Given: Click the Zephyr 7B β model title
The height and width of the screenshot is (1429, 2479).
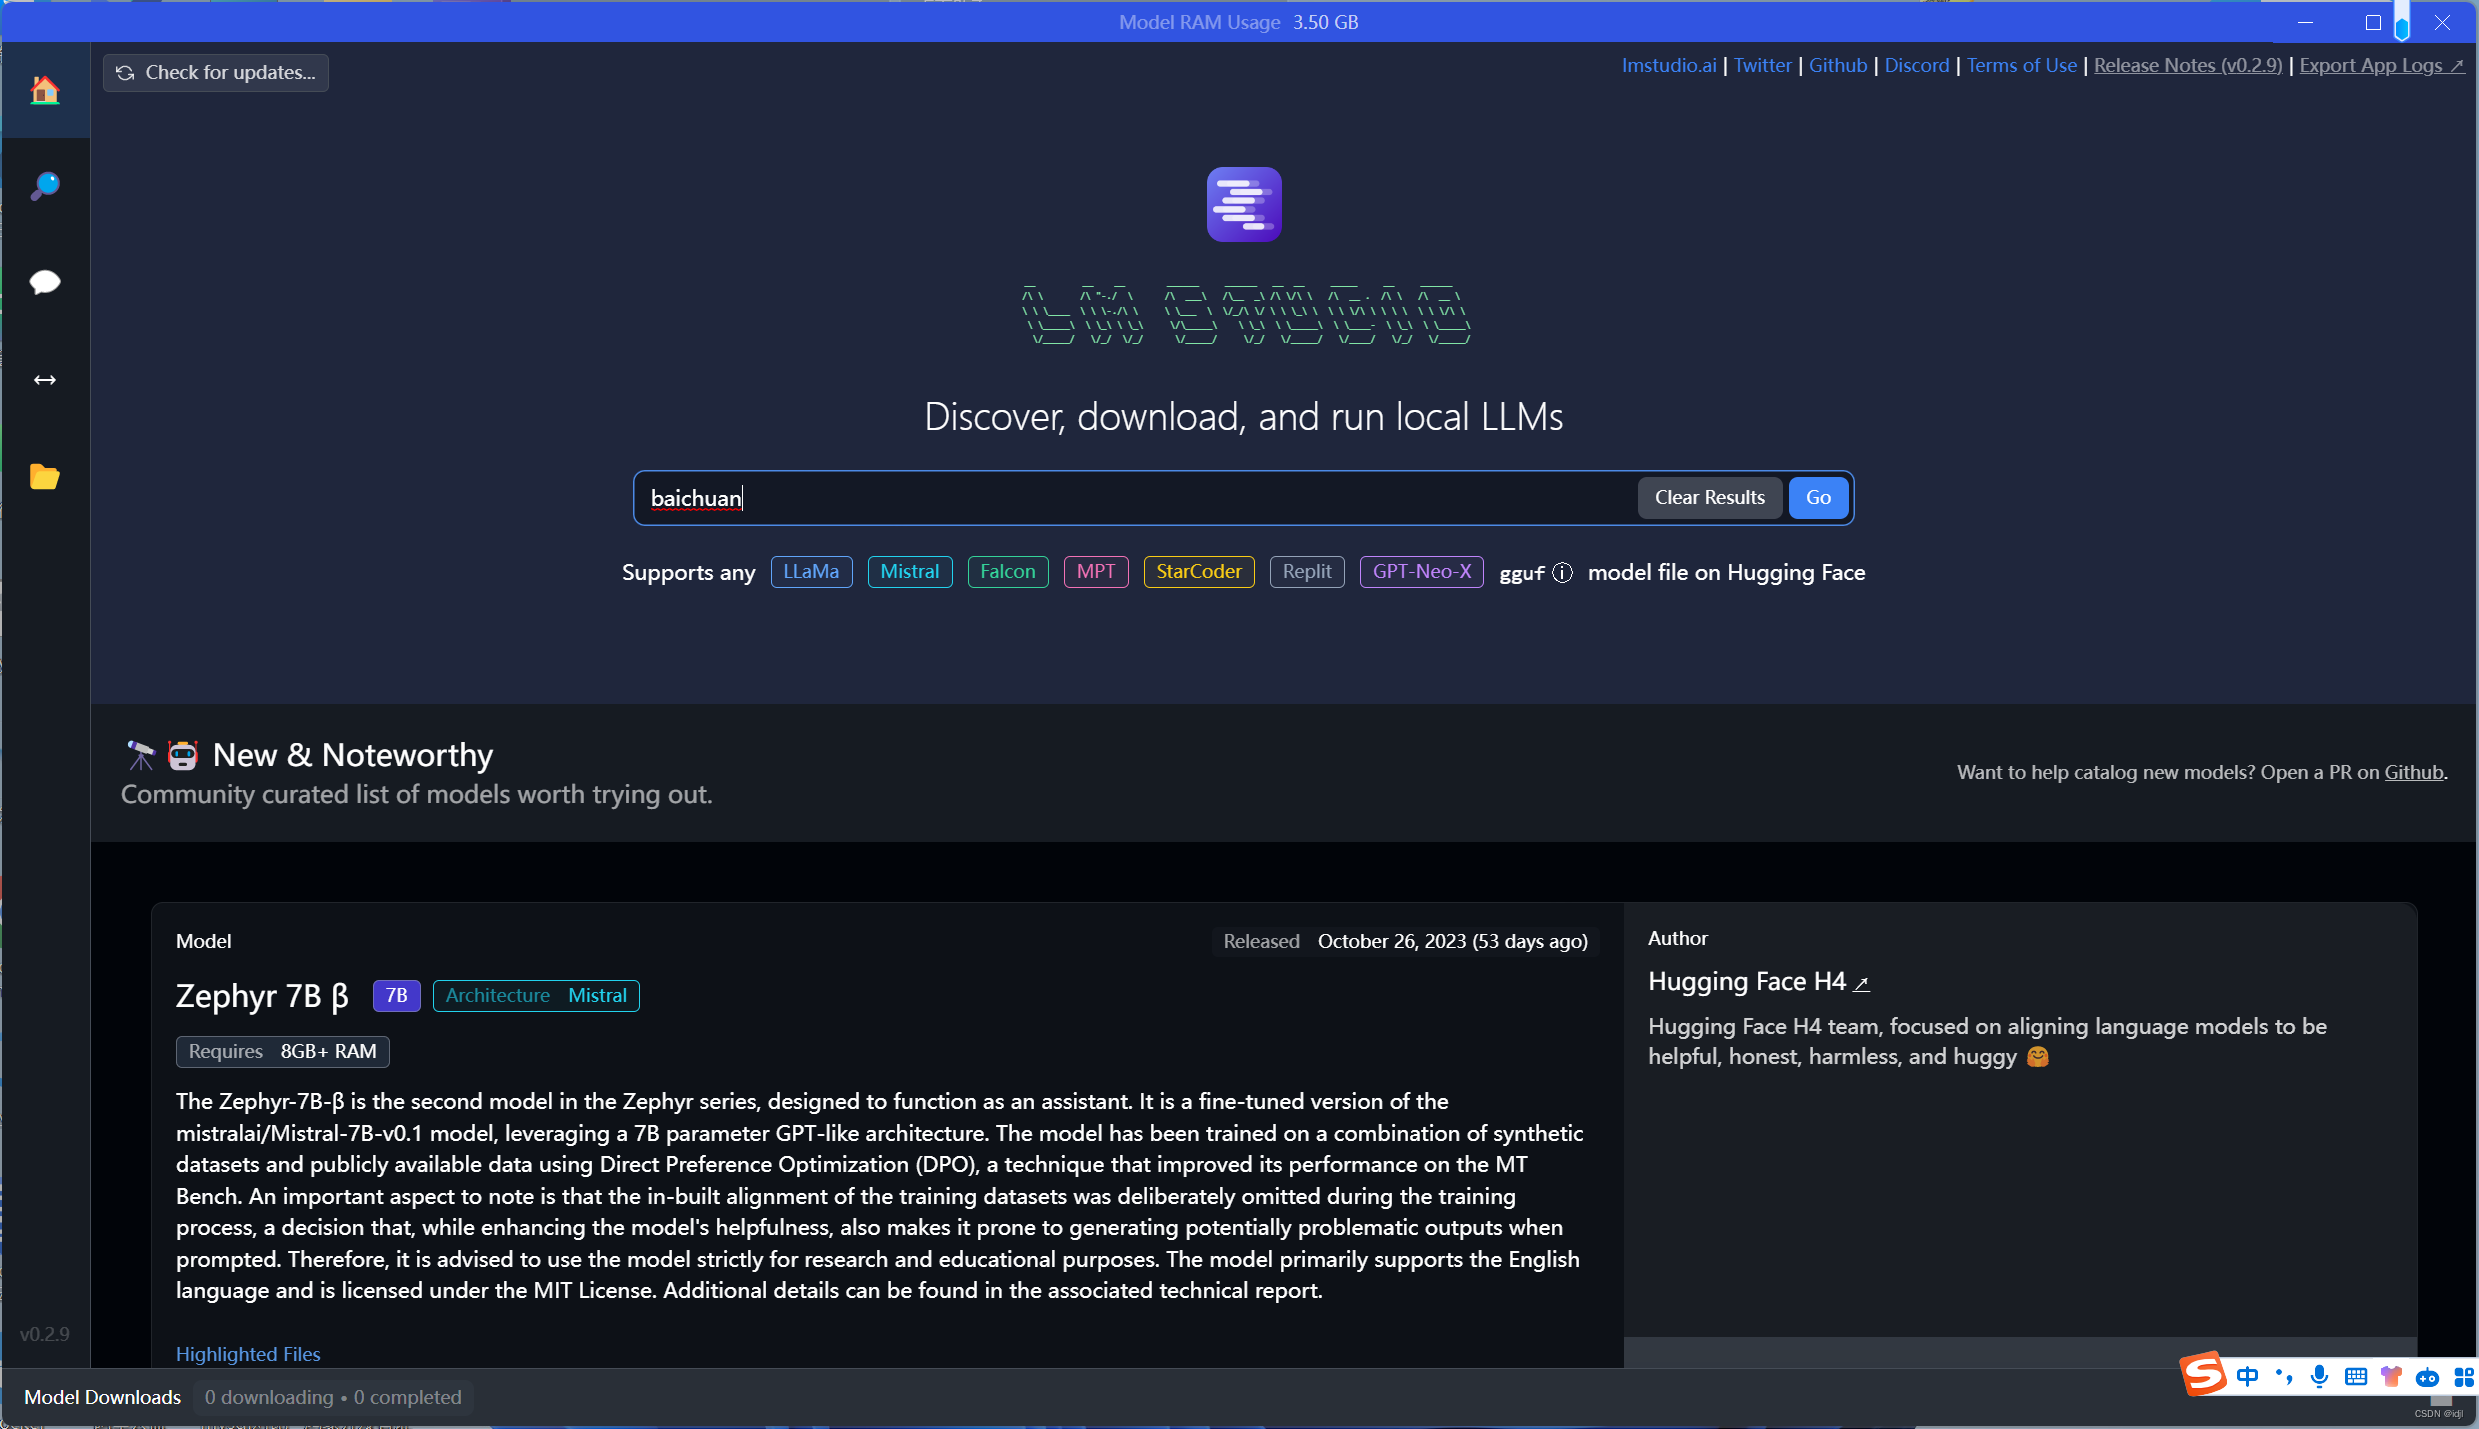Looking at the screenshot, I should tap(262, 996).
